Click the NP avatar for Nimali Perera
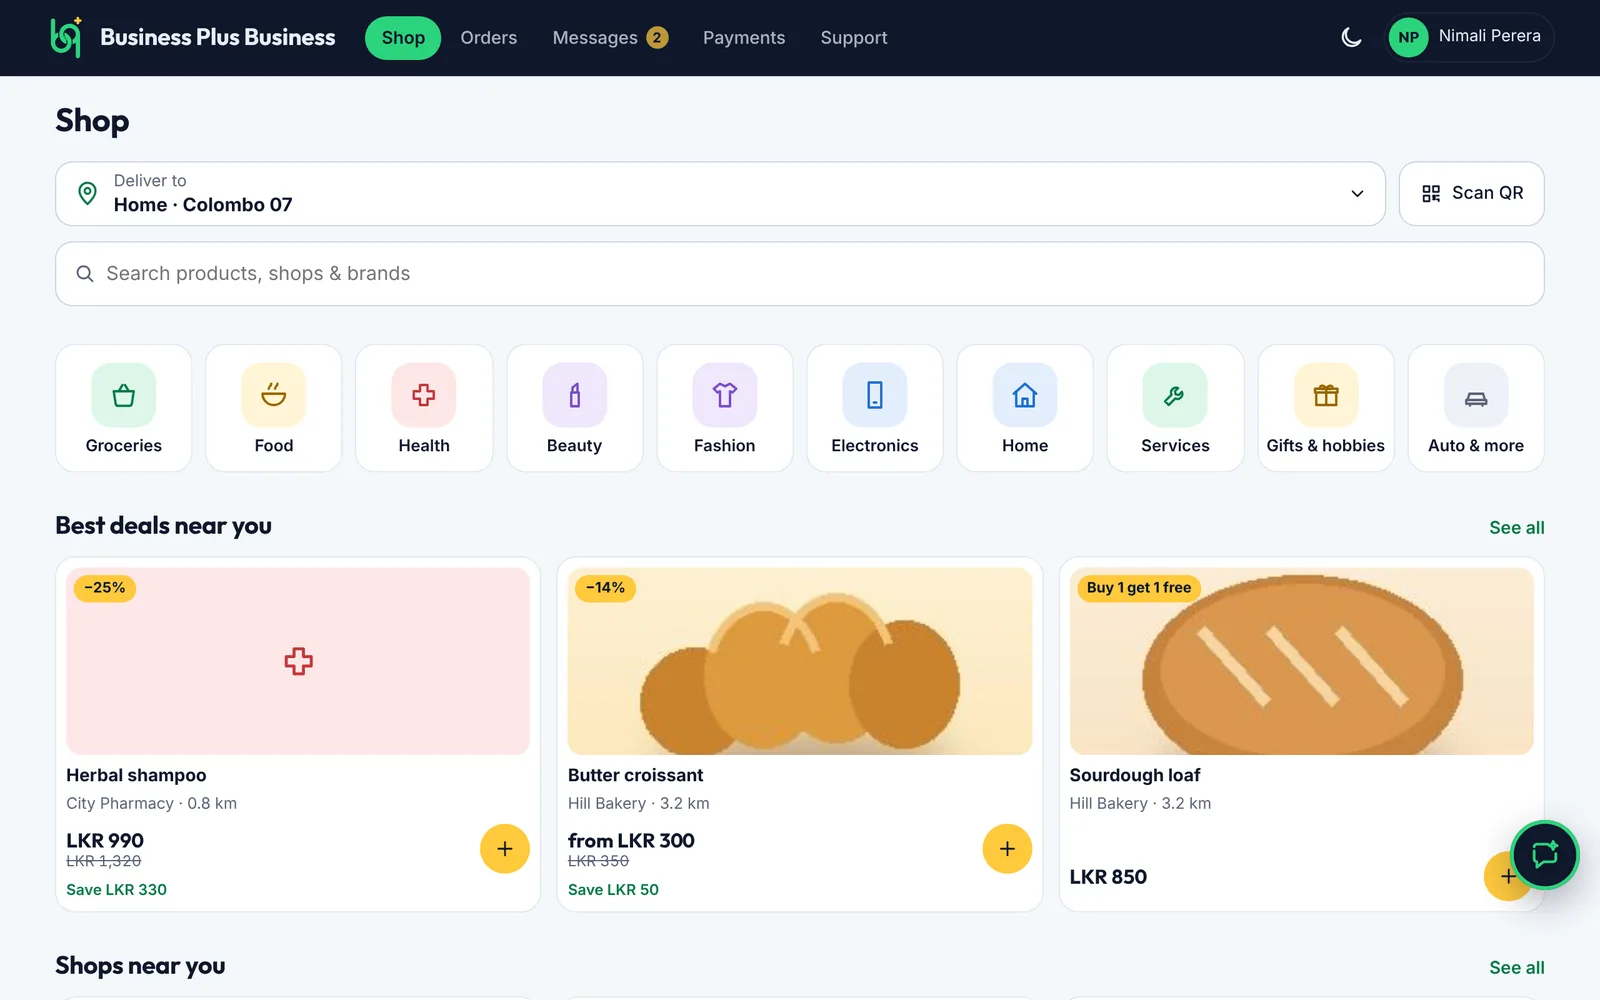This screenshot has height=1000, width=1600. click(1408, 38)
